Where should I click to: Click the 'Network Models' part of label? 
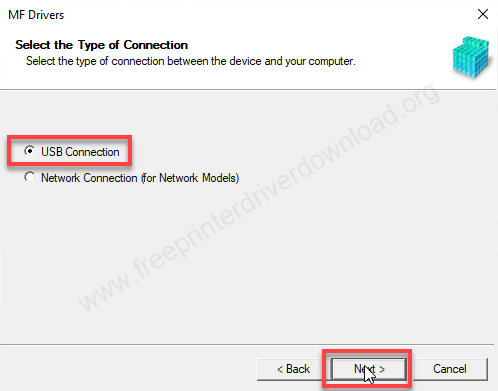[x=198, y=178]
